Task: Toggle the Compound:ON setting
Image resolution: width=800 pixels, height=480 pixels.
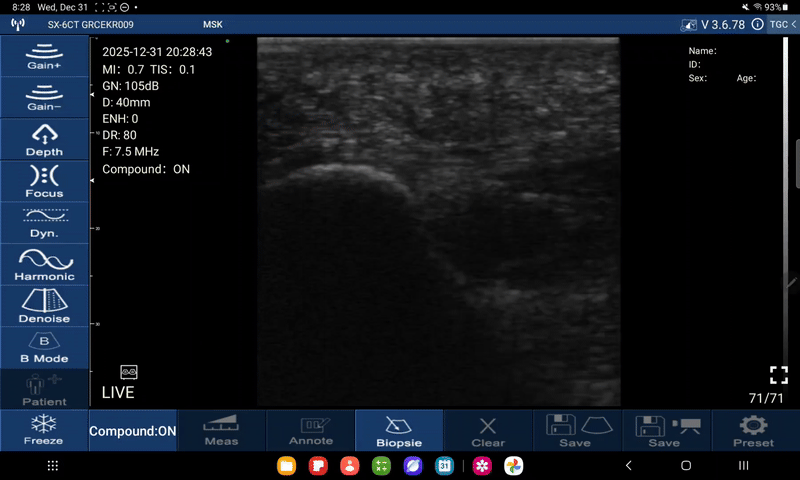Action: click(133, 431)
